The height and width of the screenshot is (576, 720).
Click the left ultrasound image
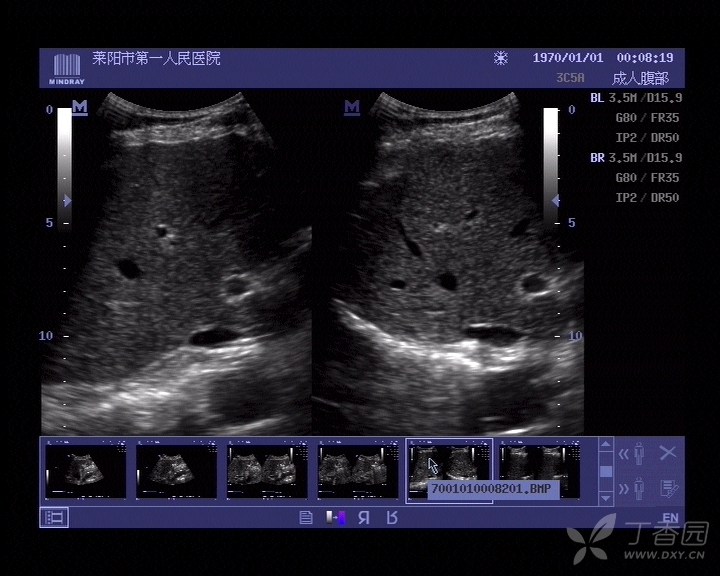coord(177,263)
